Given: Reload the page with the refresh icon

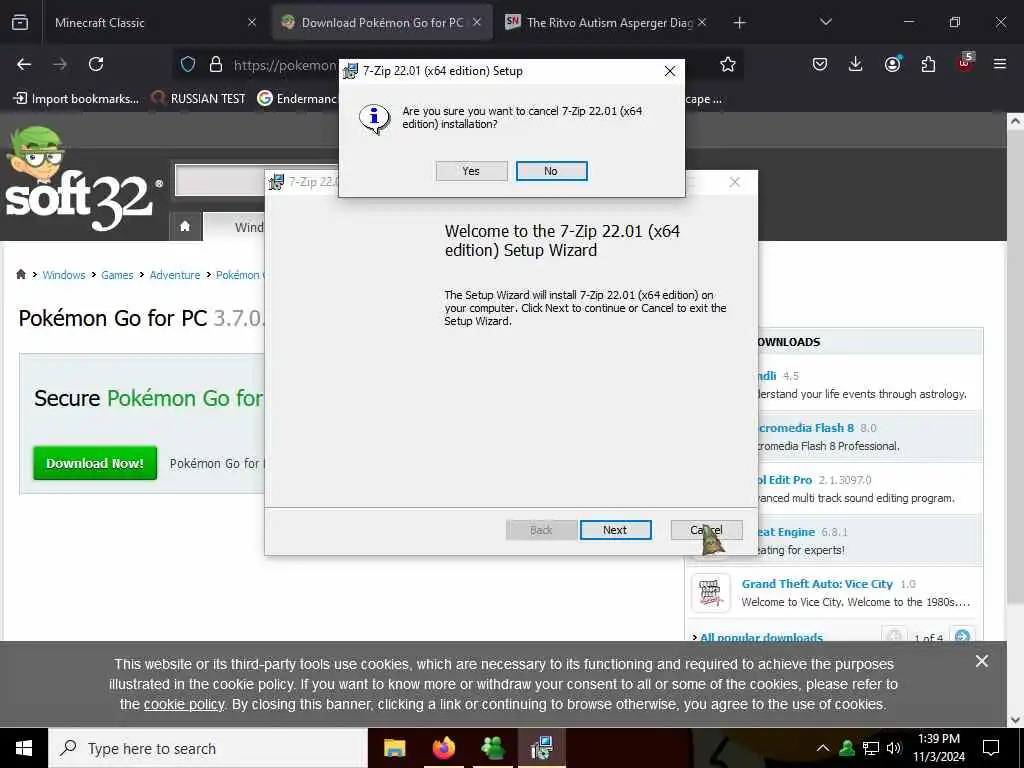Looking at the screenshot, I should [x=96, y=64].
